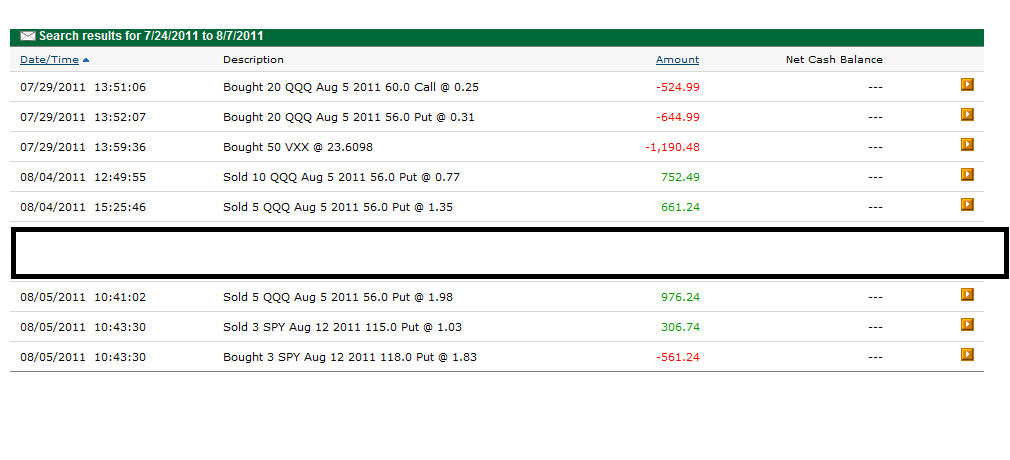
Task: Sort by Amount column link
Action: (678, 60)
